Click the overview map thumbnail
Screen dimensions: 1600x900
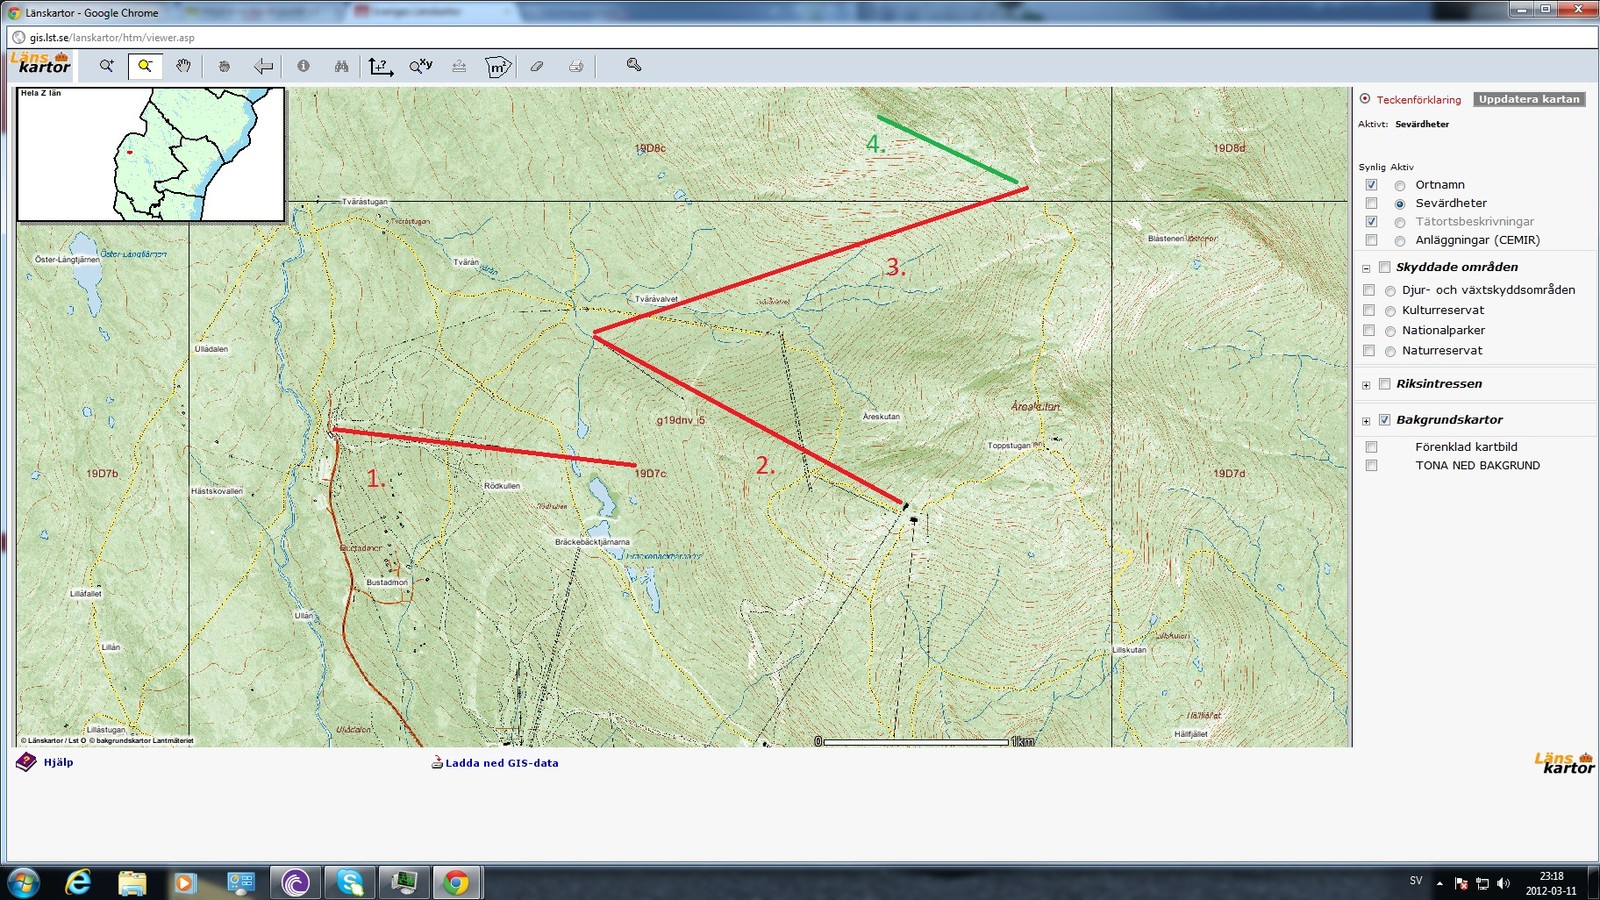pos(151,154)
